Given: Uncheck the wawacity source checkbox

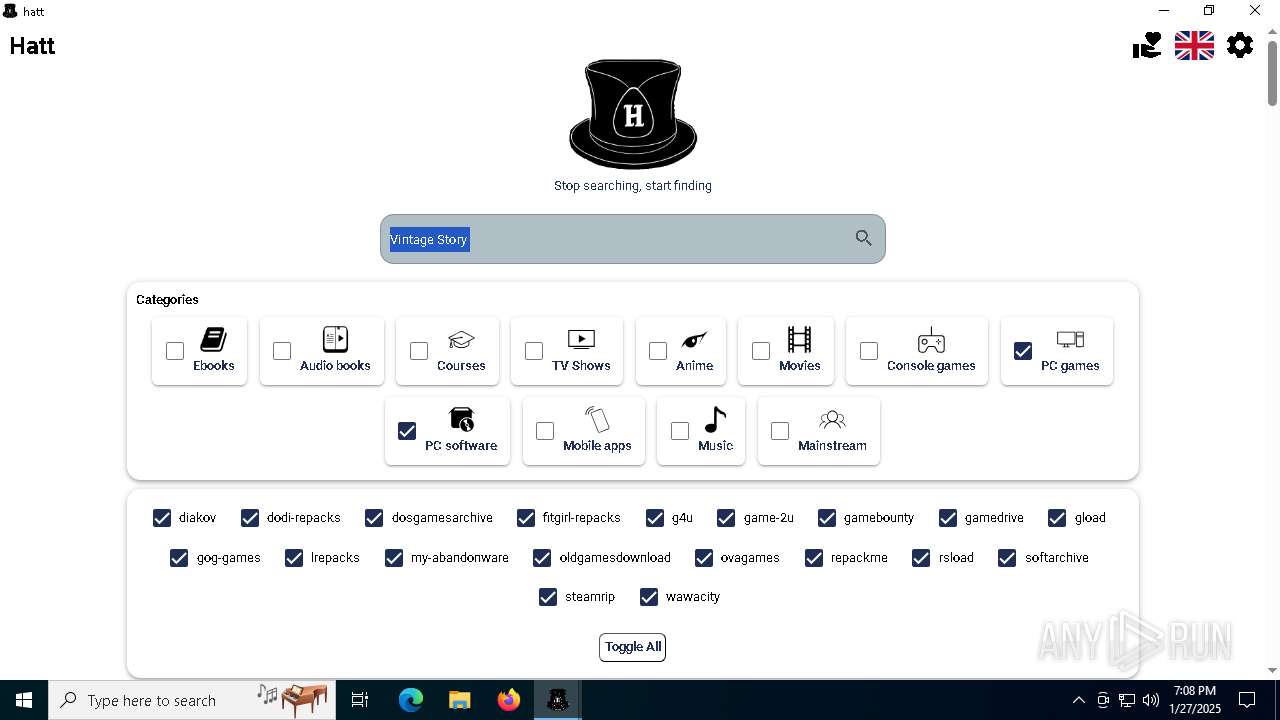Looking at the screenshot, I should (x=649, y=597).
